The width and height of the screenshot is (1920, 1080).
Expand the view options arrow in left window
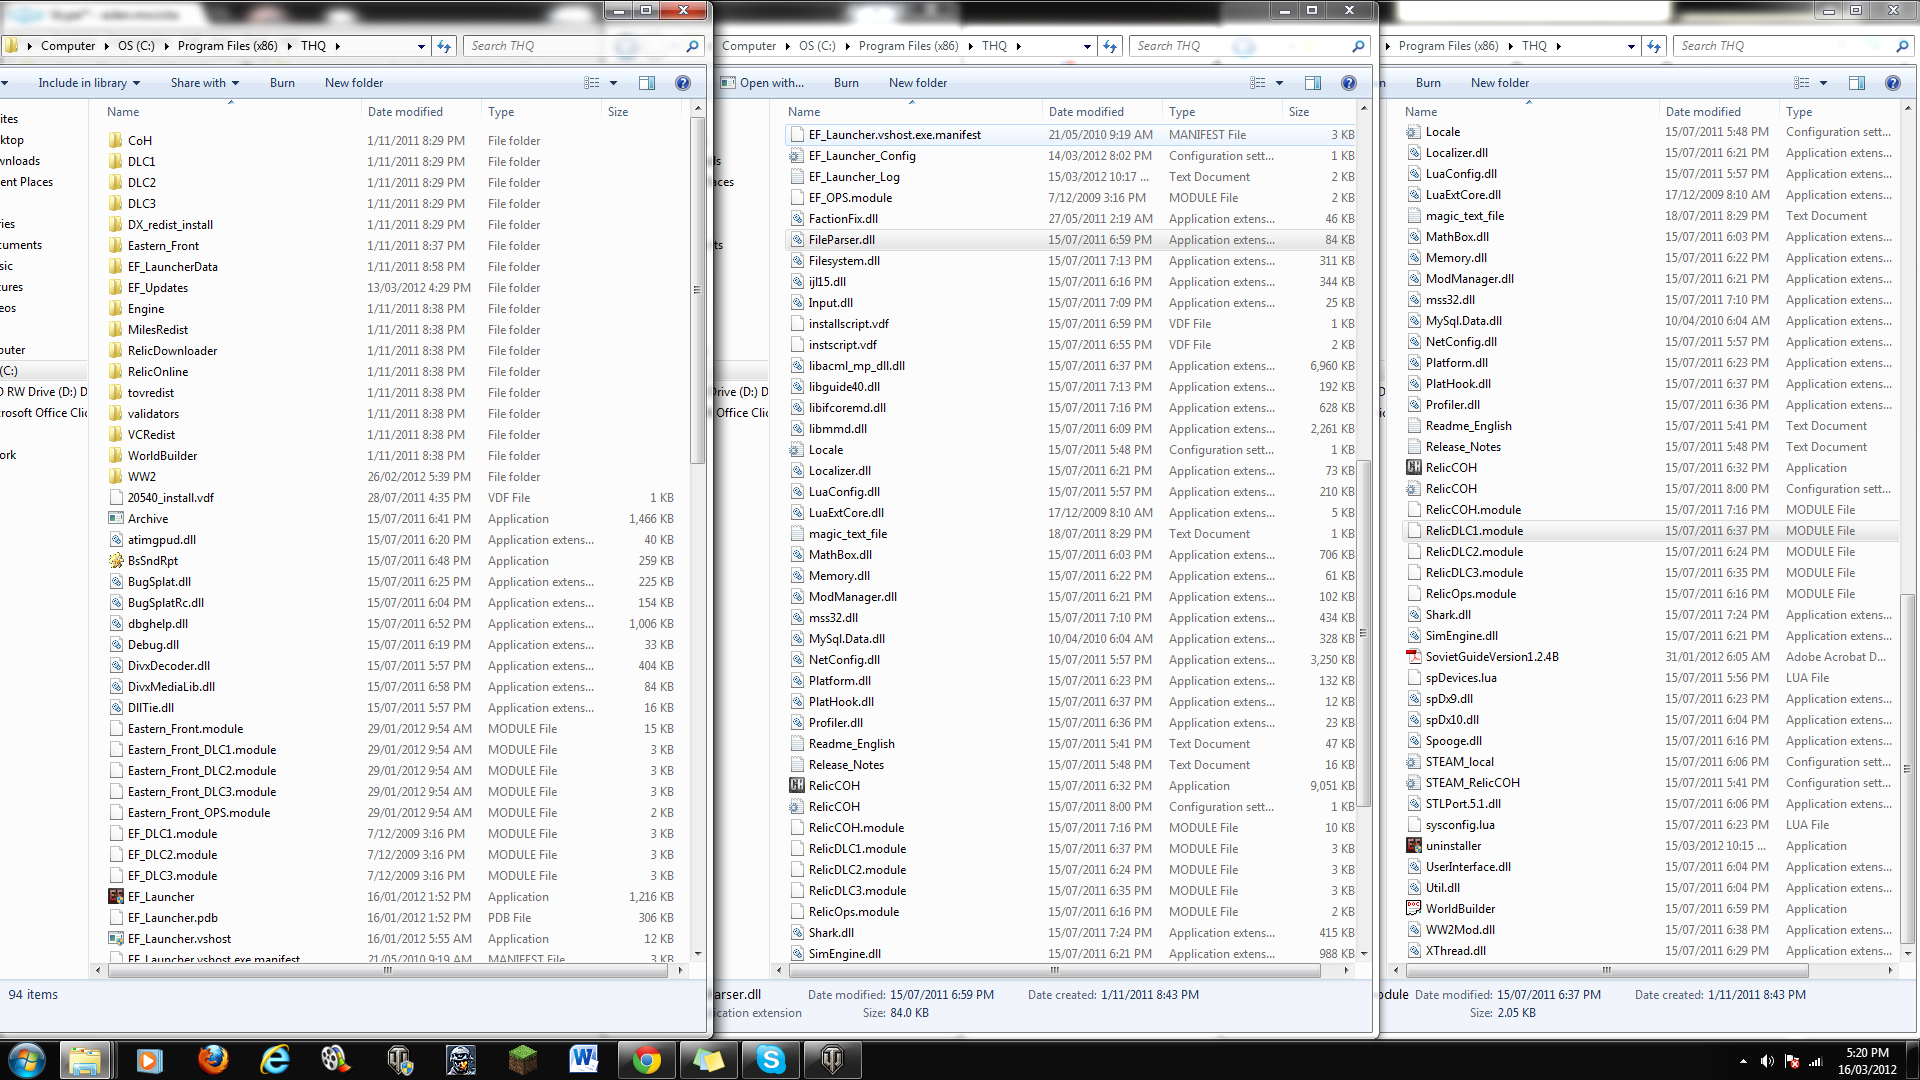point(614,83)
